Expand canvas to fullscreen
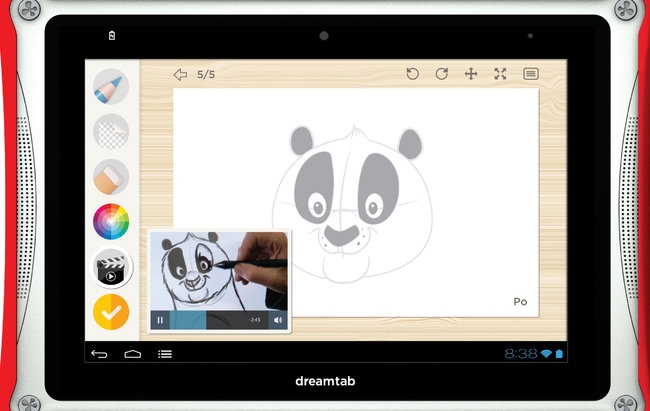 (x=501, y=75)
